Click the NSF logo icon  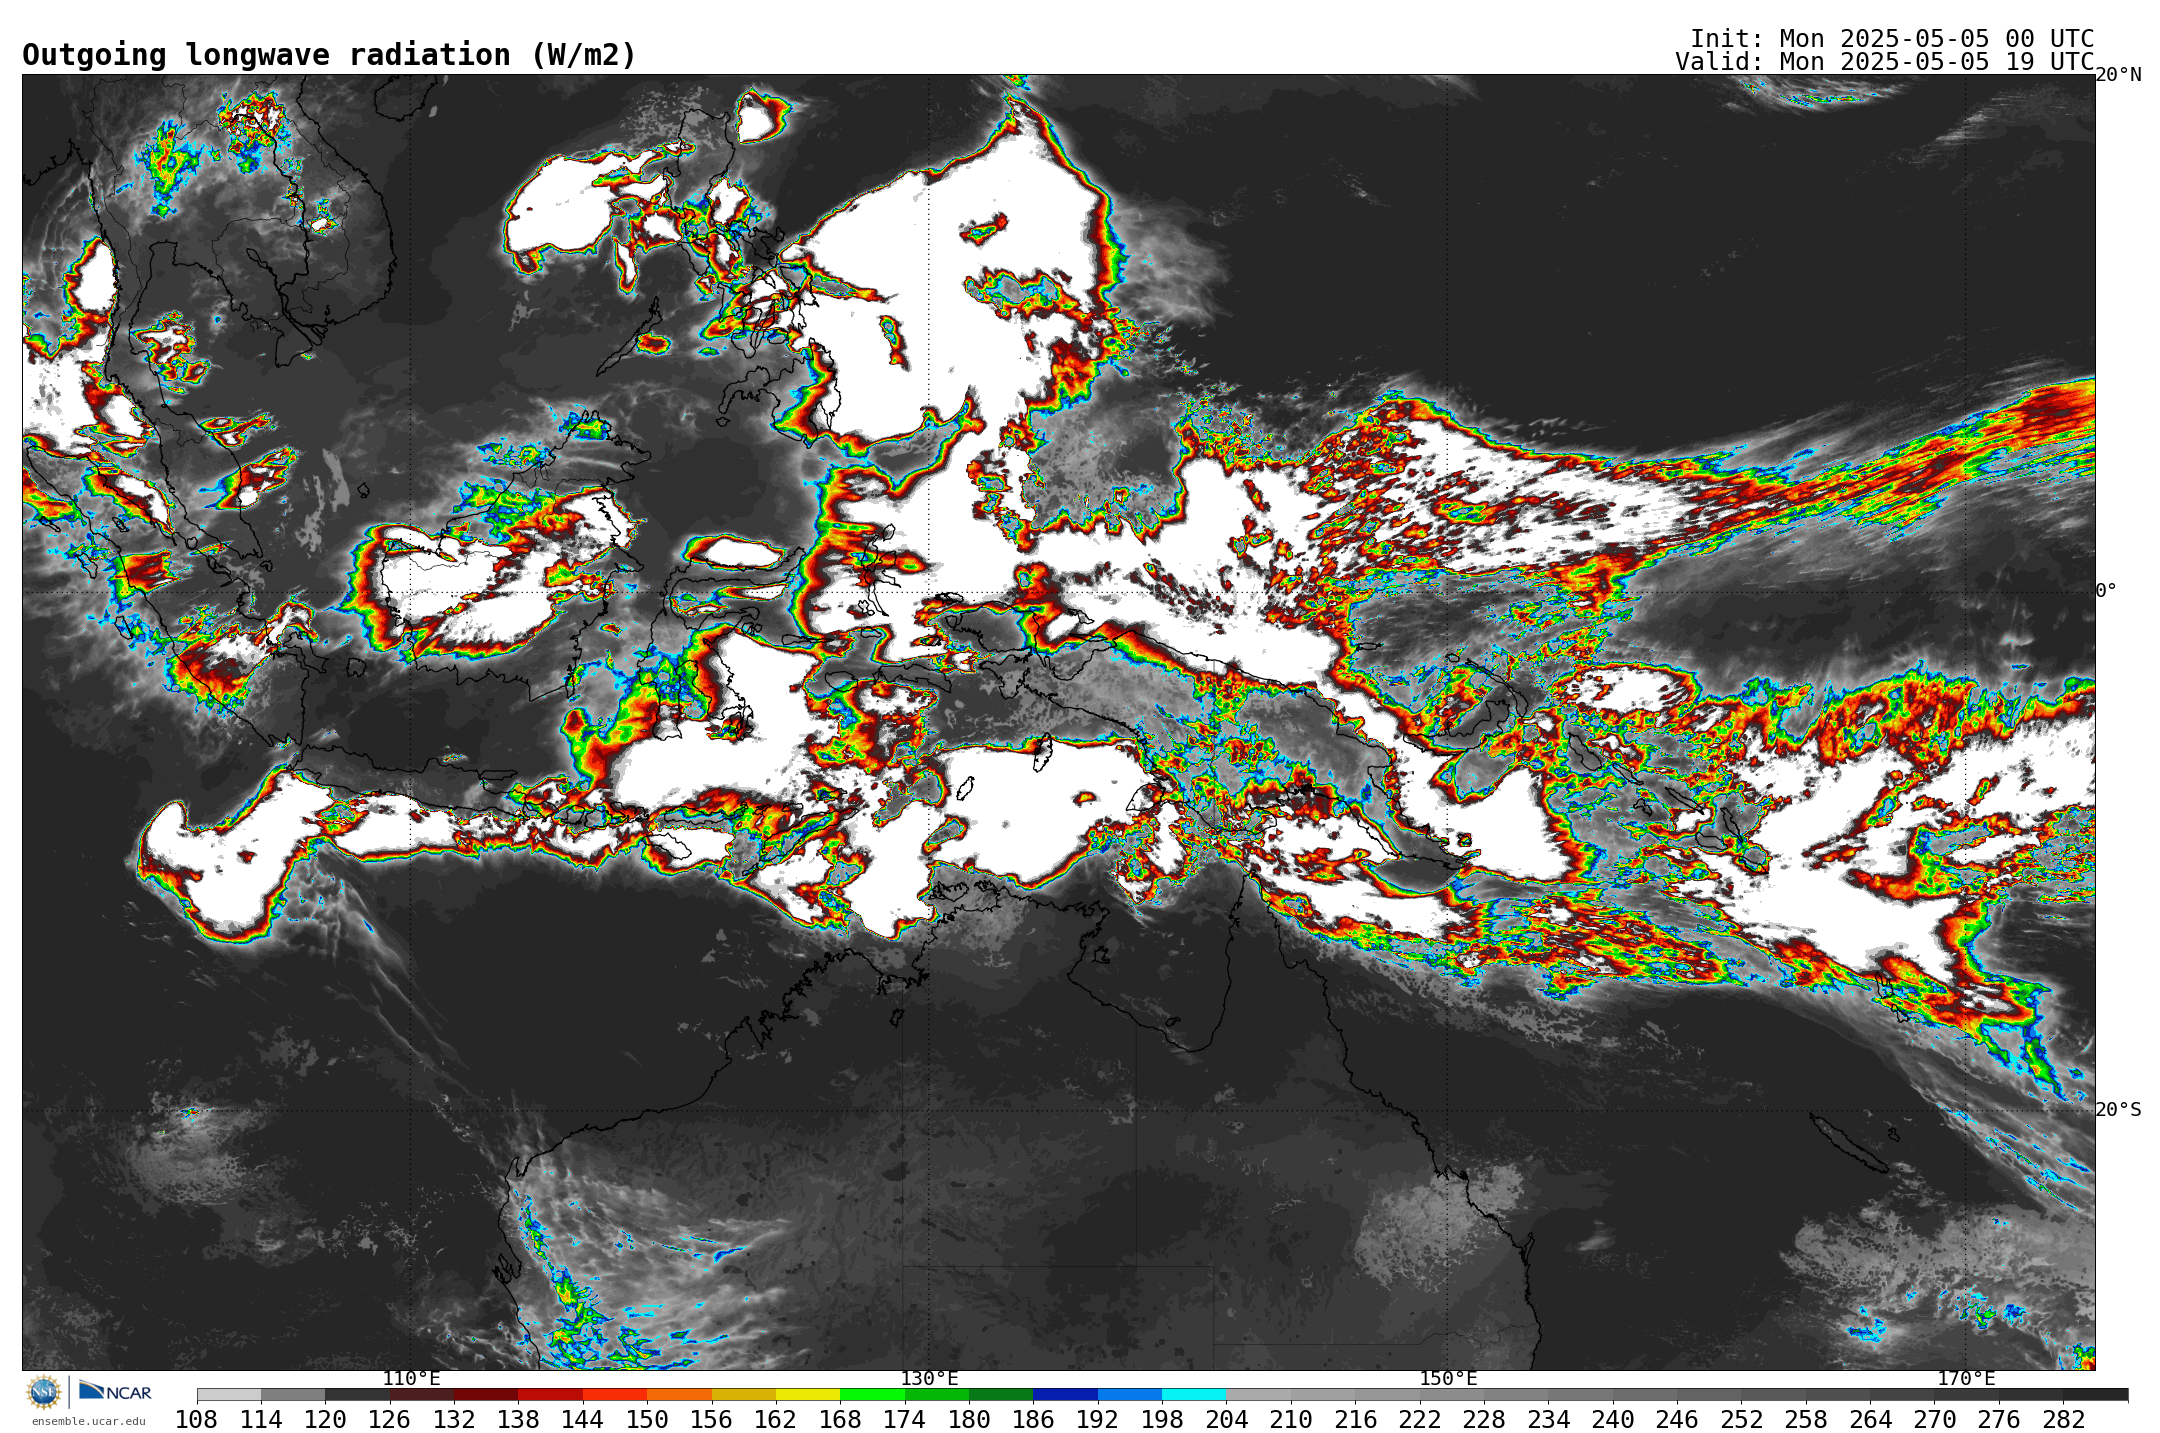coord(44,1391)
